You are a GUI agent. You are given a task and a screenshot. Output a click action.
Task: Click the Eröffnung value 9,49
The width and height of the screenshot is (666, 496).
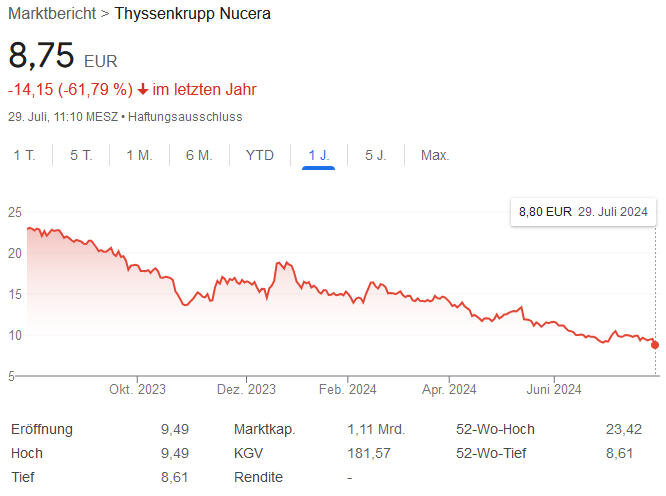click(x=175, y=429)
